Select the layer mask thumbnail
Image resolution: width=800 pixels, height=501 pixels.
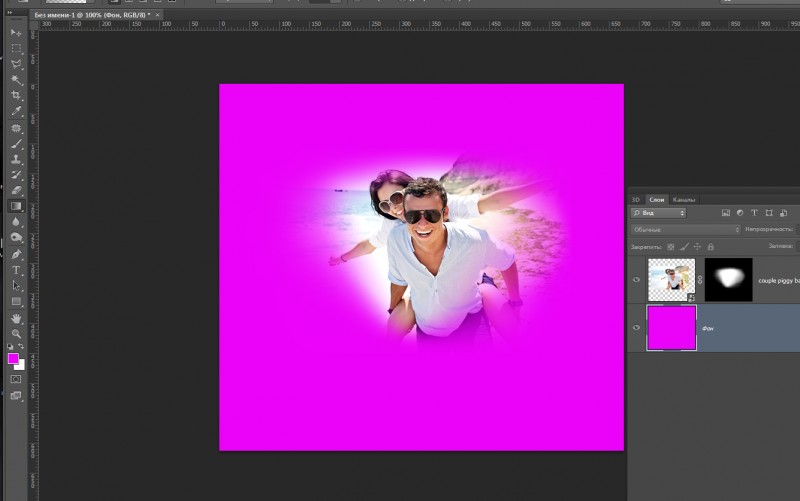point(728,280)
